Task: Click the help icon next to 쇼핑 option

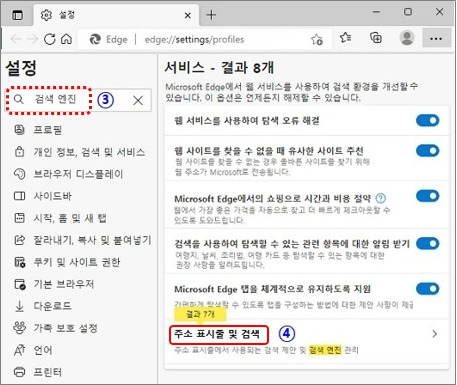Action: [x=380, y=198]
